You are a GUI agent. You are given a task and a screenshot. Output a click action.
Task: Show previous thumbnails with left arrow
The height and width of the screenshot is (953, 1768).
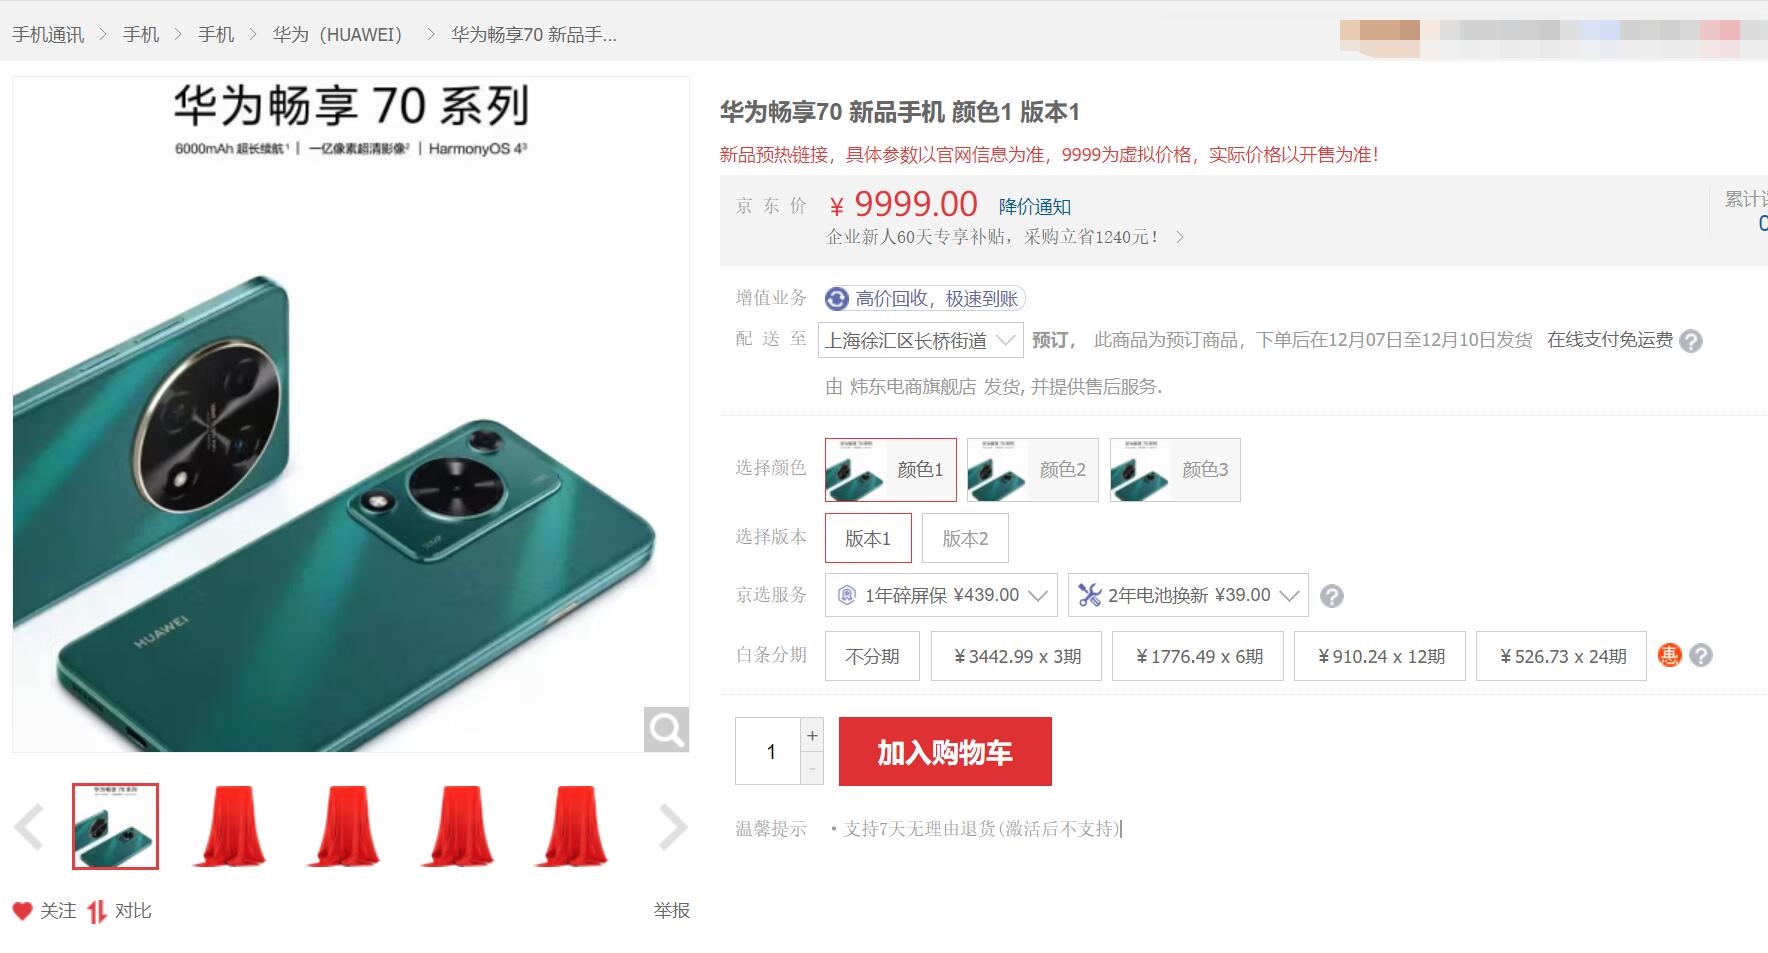pyautogui.click(x=29, y=827)
